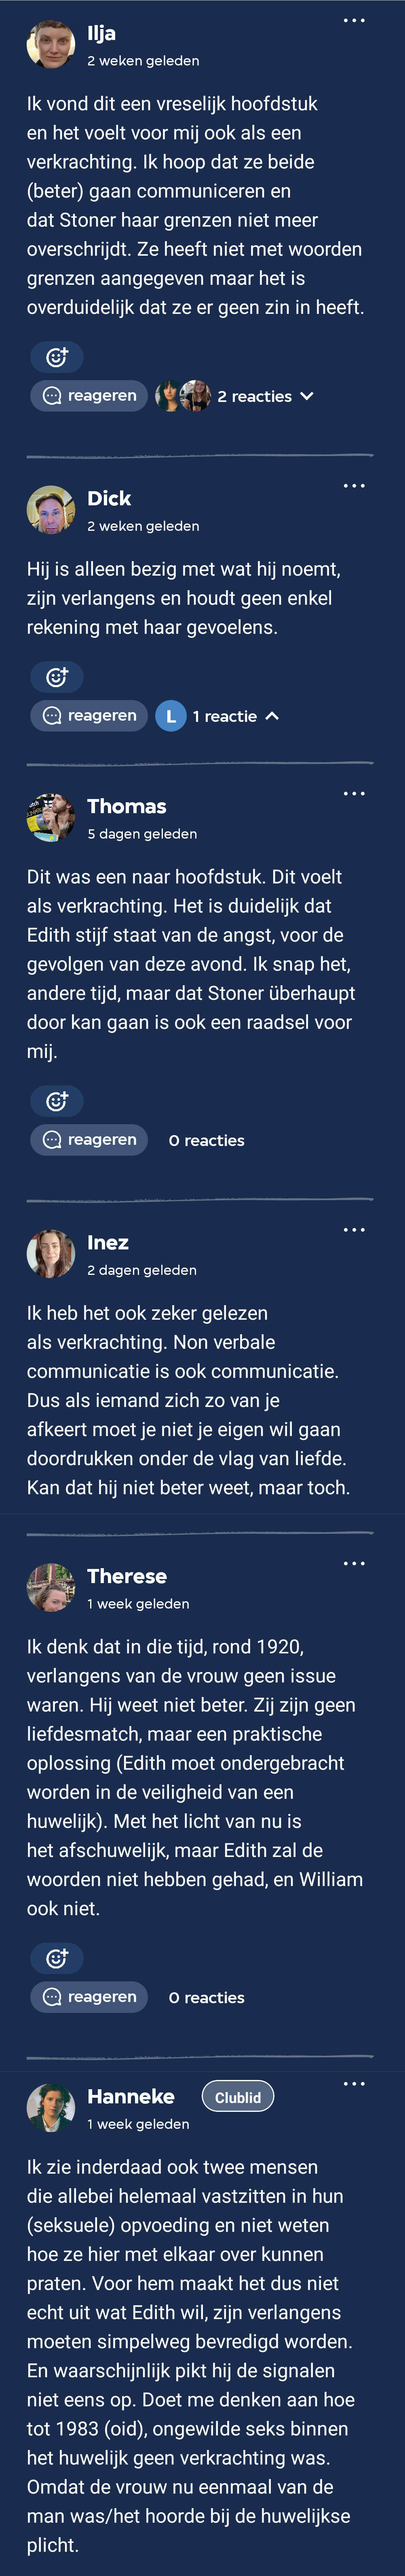The height and width of the screenshot is (2576, 405).
Task: Add emoji reaction to Thomas's comment
Action: (57, 1101)
